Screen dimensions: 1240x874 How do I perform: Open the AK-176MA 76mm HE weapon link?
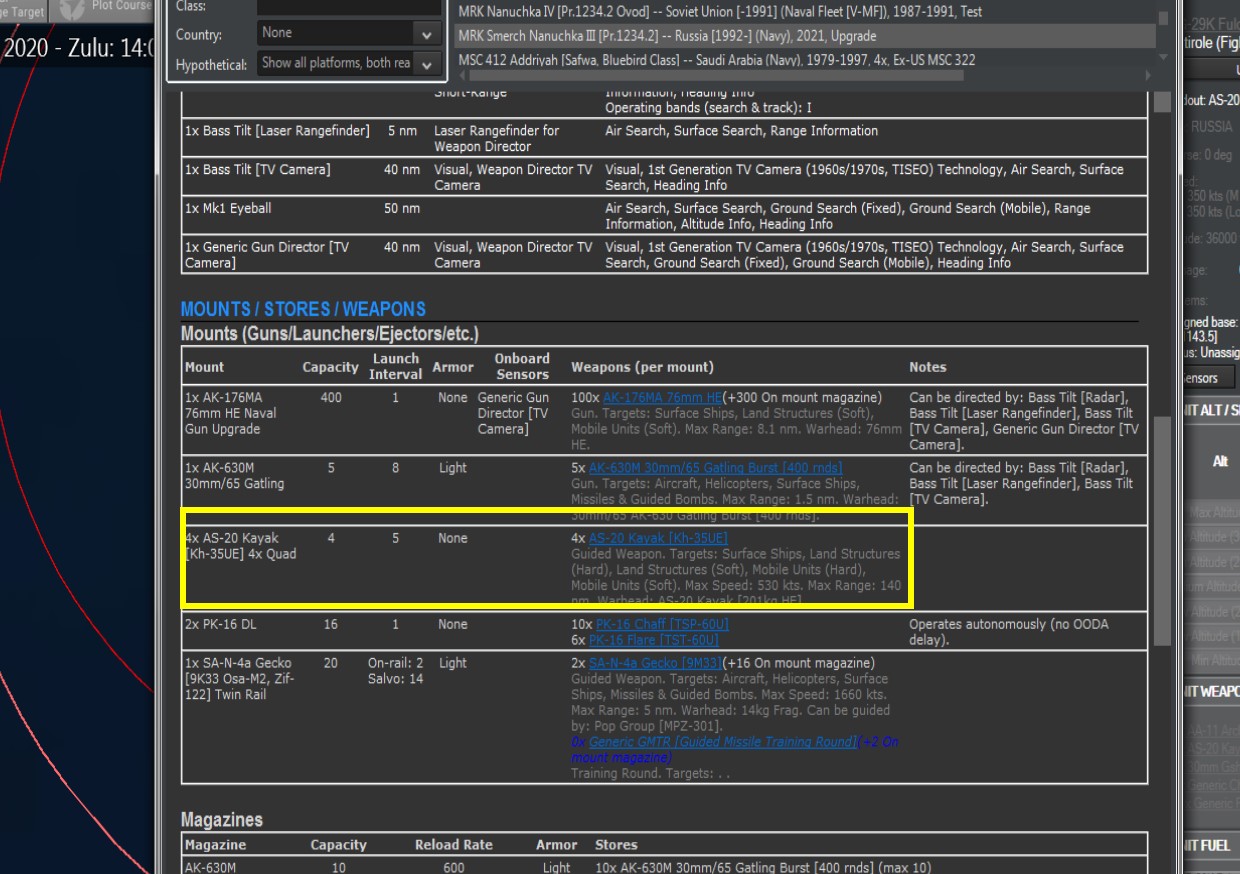point(662,398)
